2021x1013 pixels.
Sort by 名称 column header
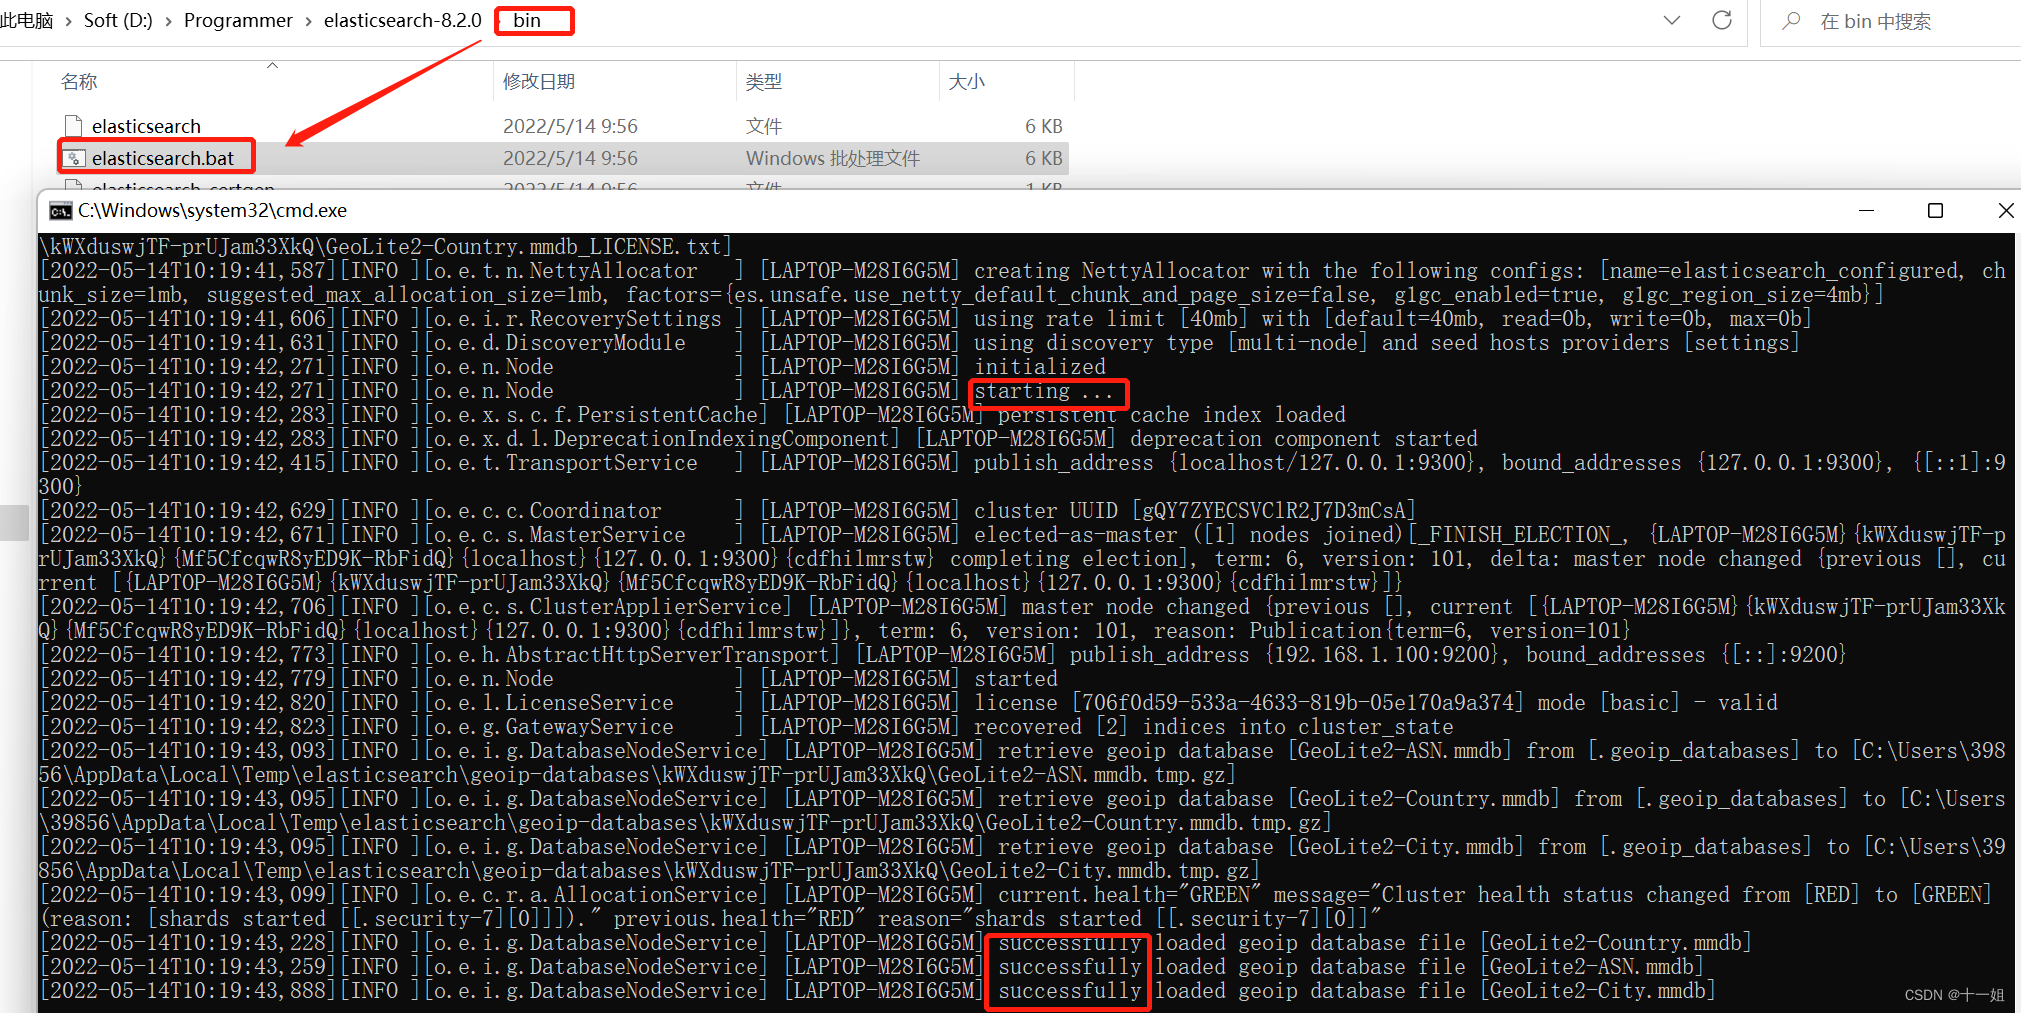[x=79, y=81]
